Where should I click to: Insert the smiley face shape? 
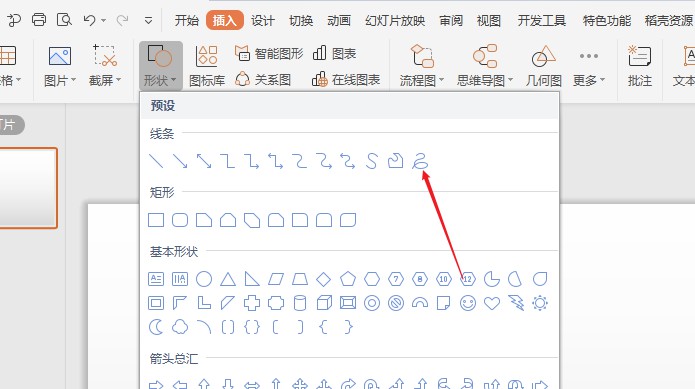pos(468,303)
